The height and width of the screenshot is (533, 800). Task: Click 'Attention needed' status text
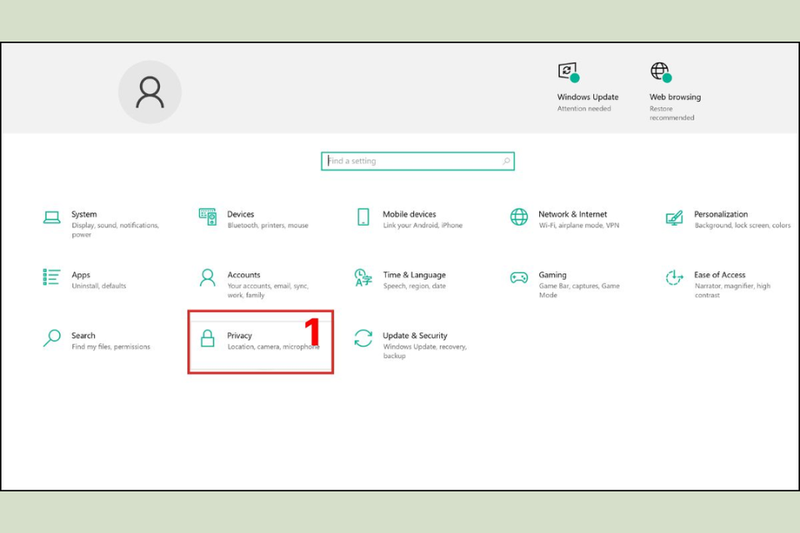coord(584,109)
